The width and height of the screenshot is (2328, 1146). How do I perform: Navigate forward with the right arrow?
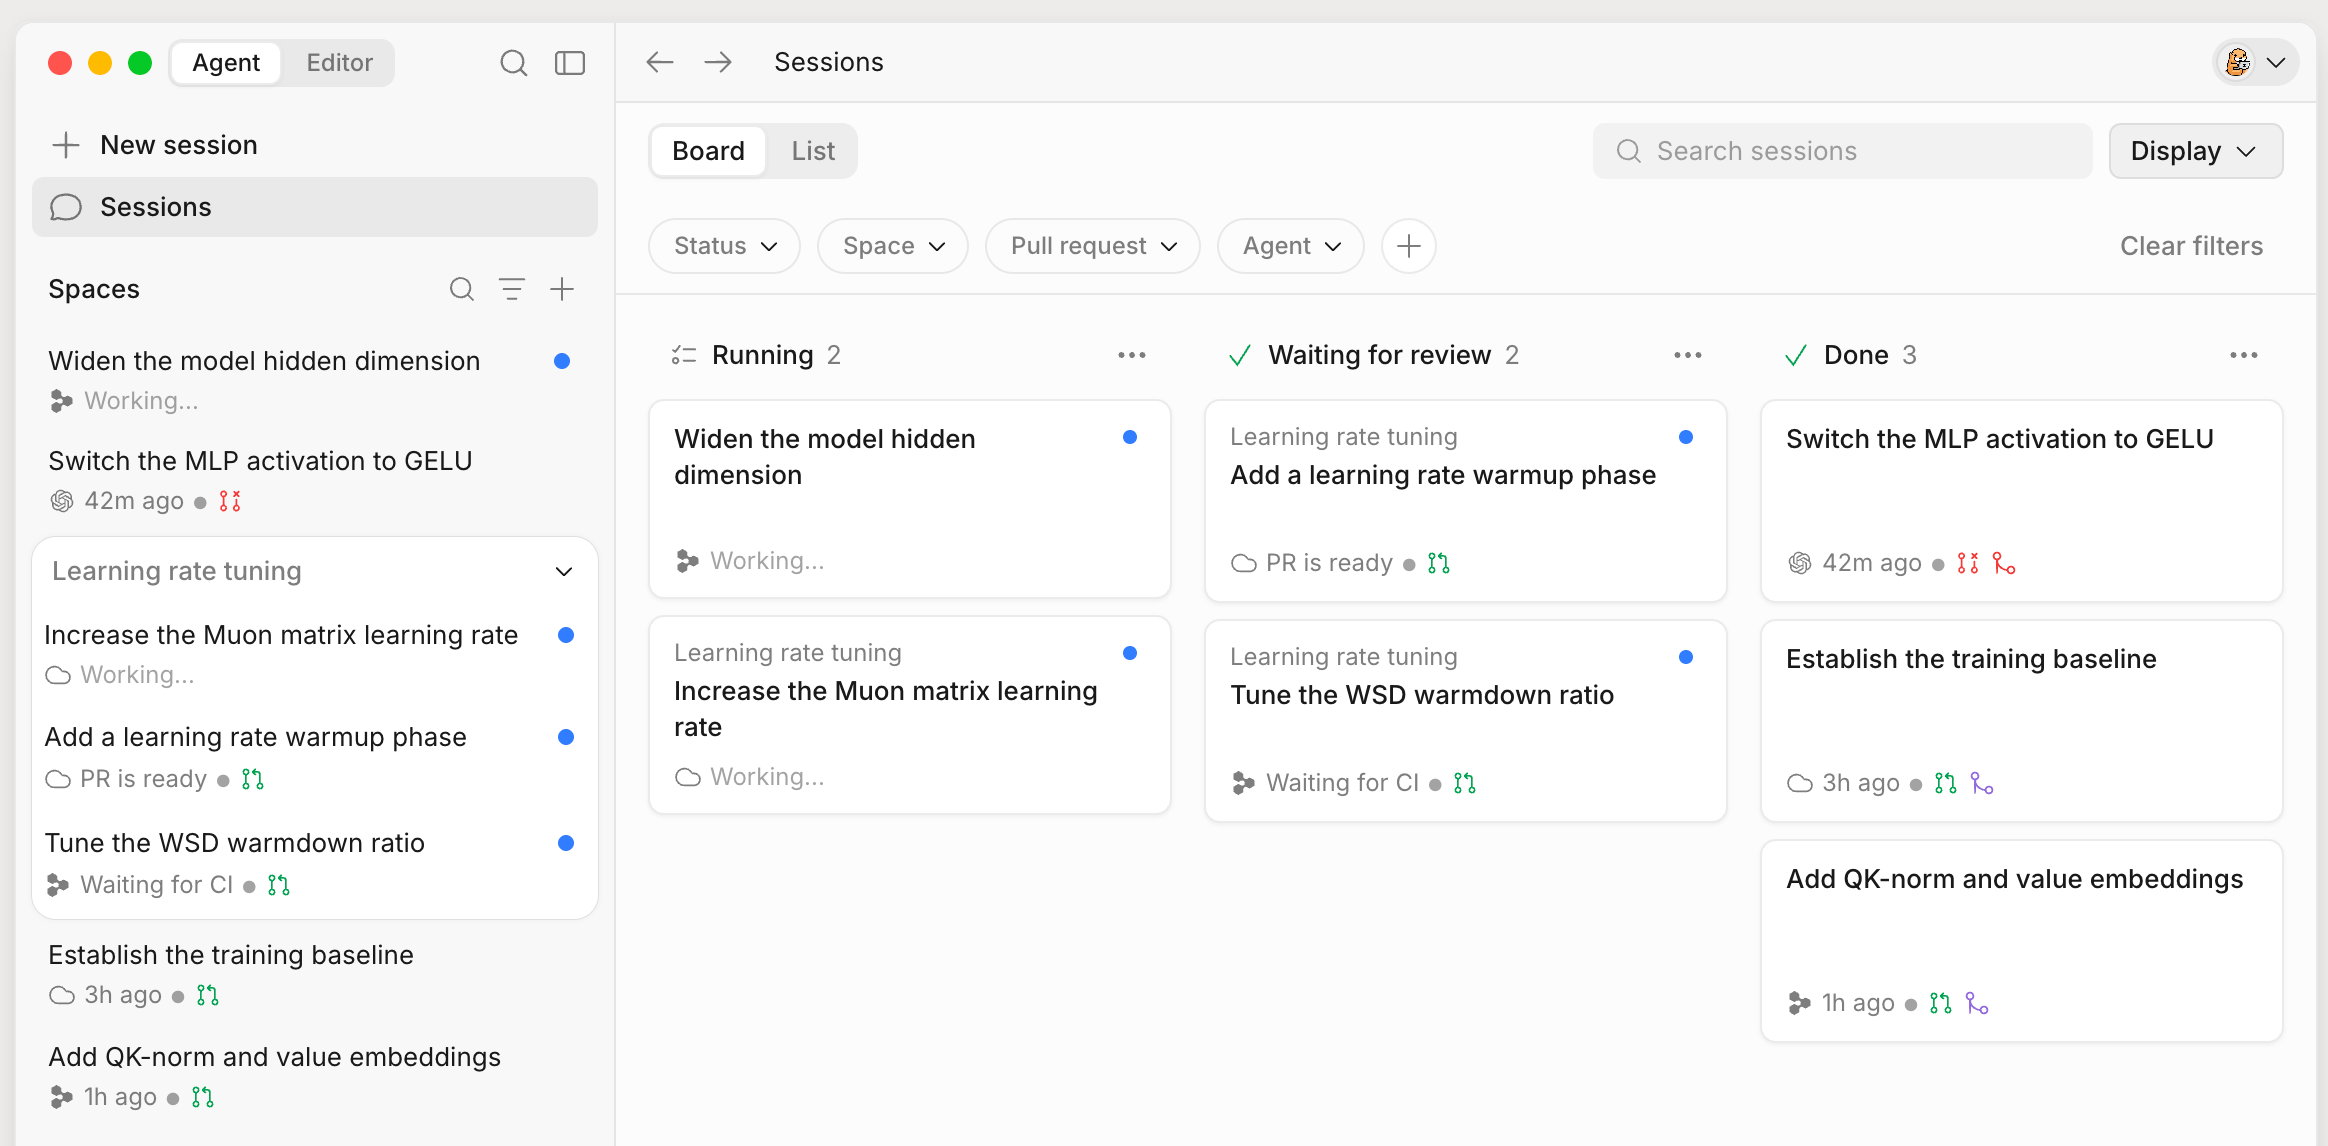(x=718, y=62)
